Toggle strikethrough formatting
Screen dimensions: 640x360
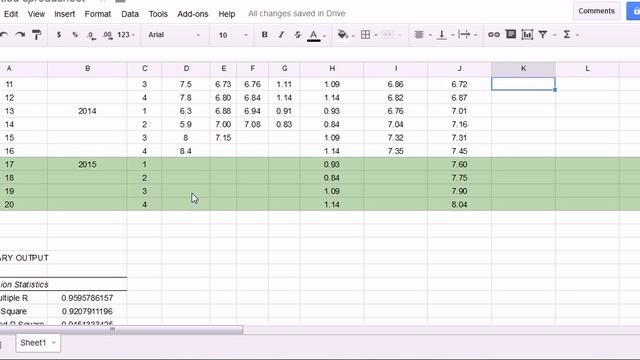pos(298,35)
